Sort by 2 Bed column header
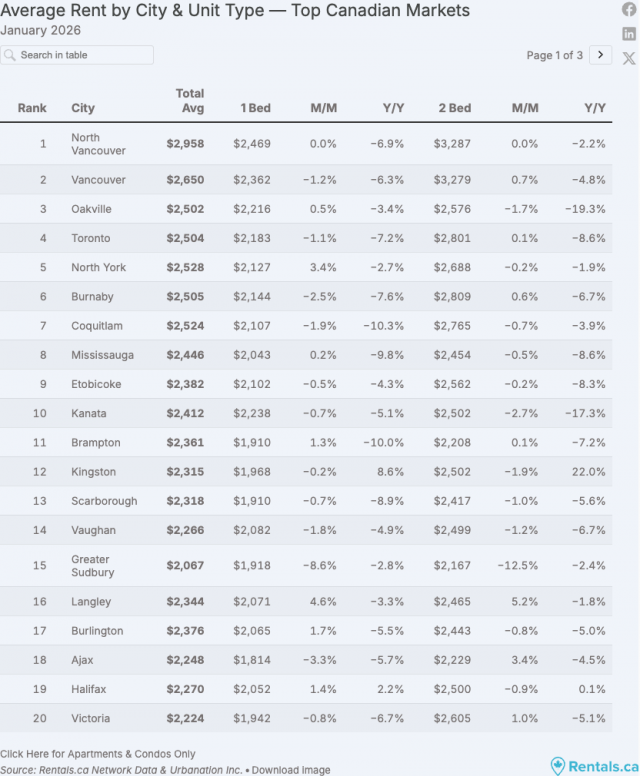Image resolution: width=640 pixels, height=776 pixels. pos(454,108)
